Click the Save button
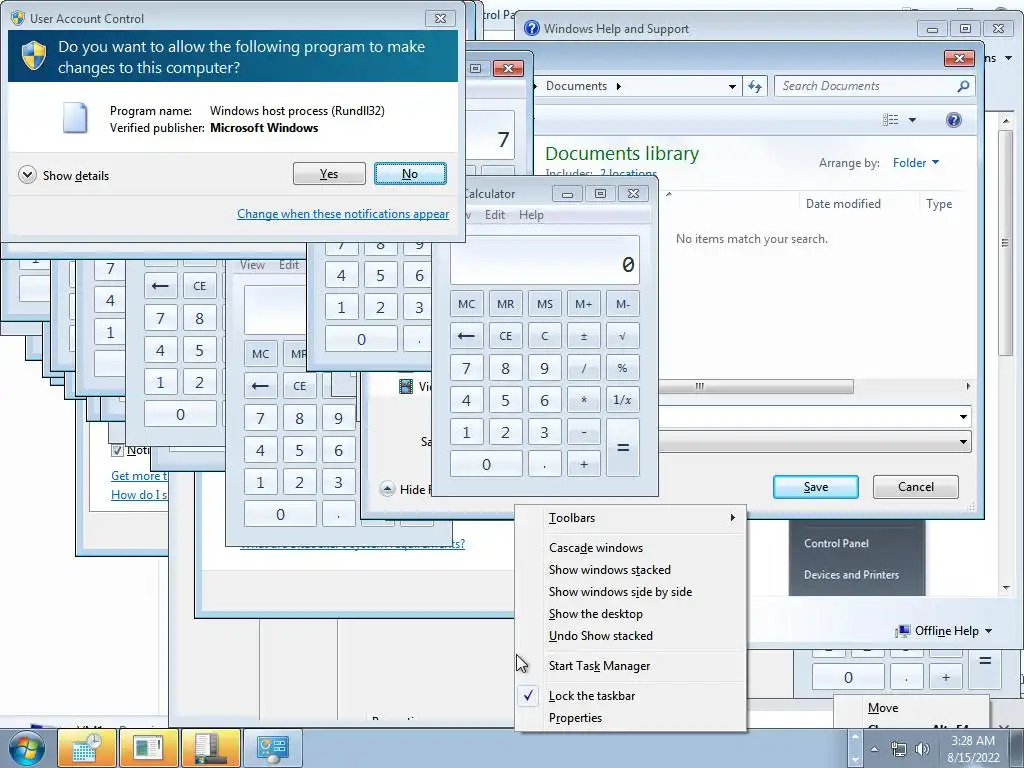Screen dimensions: 1024x768 816,487
